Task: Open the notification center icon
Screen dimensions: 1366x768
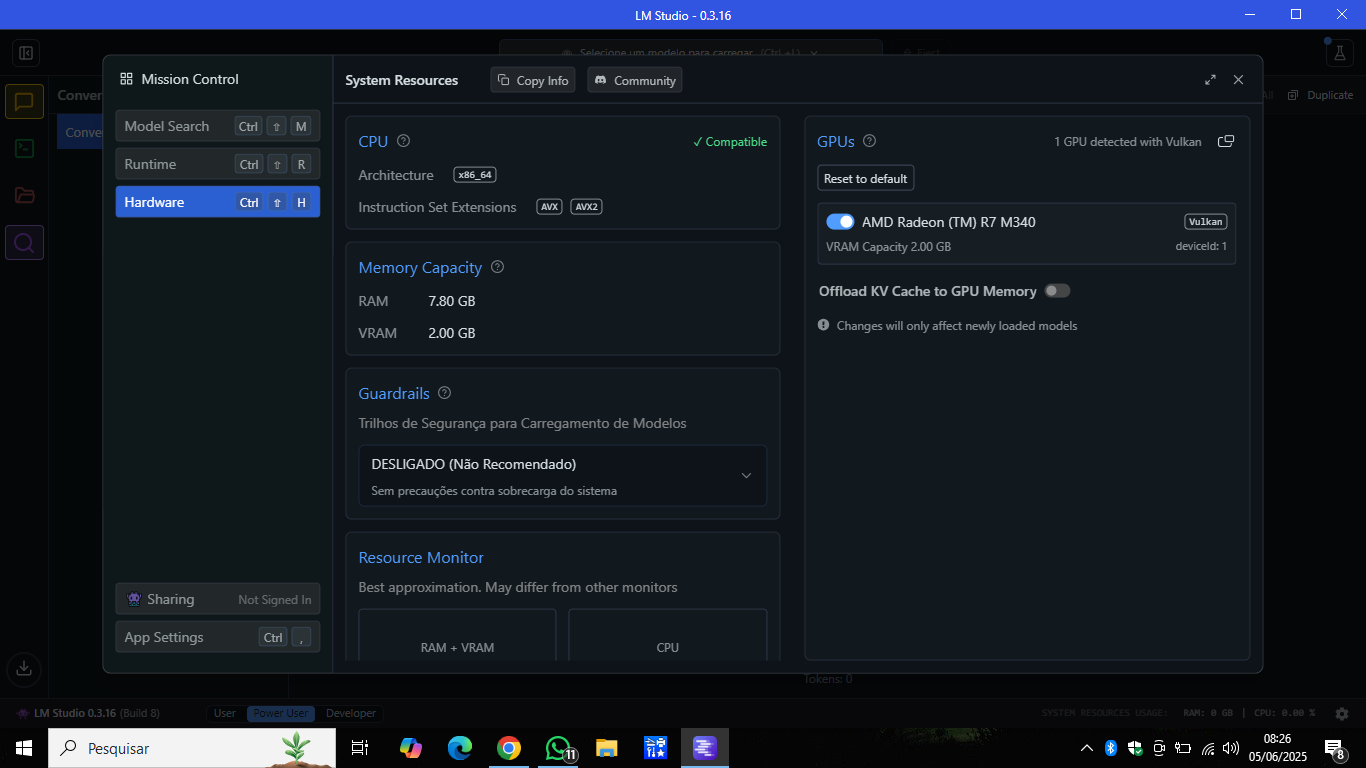Action: click(x=1333, y=748)
